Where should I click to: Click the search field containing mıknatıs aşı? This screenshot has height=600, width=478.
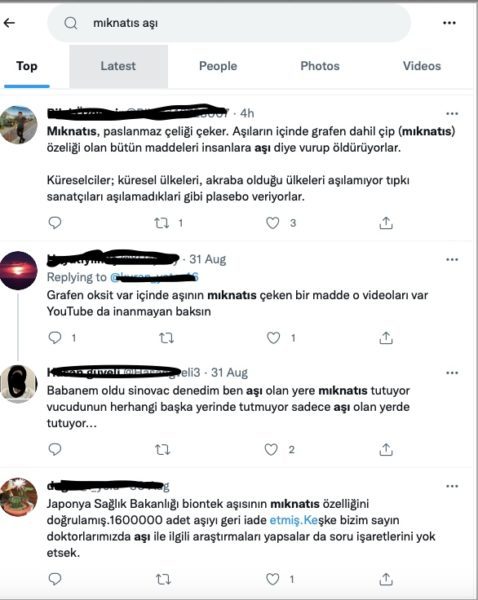coord(229,23)
